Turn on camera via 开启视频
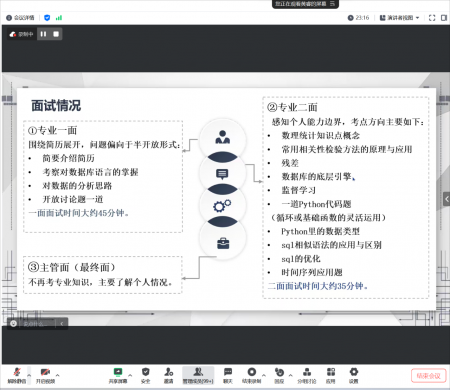The image size is (450, 390). coord(45,375)
